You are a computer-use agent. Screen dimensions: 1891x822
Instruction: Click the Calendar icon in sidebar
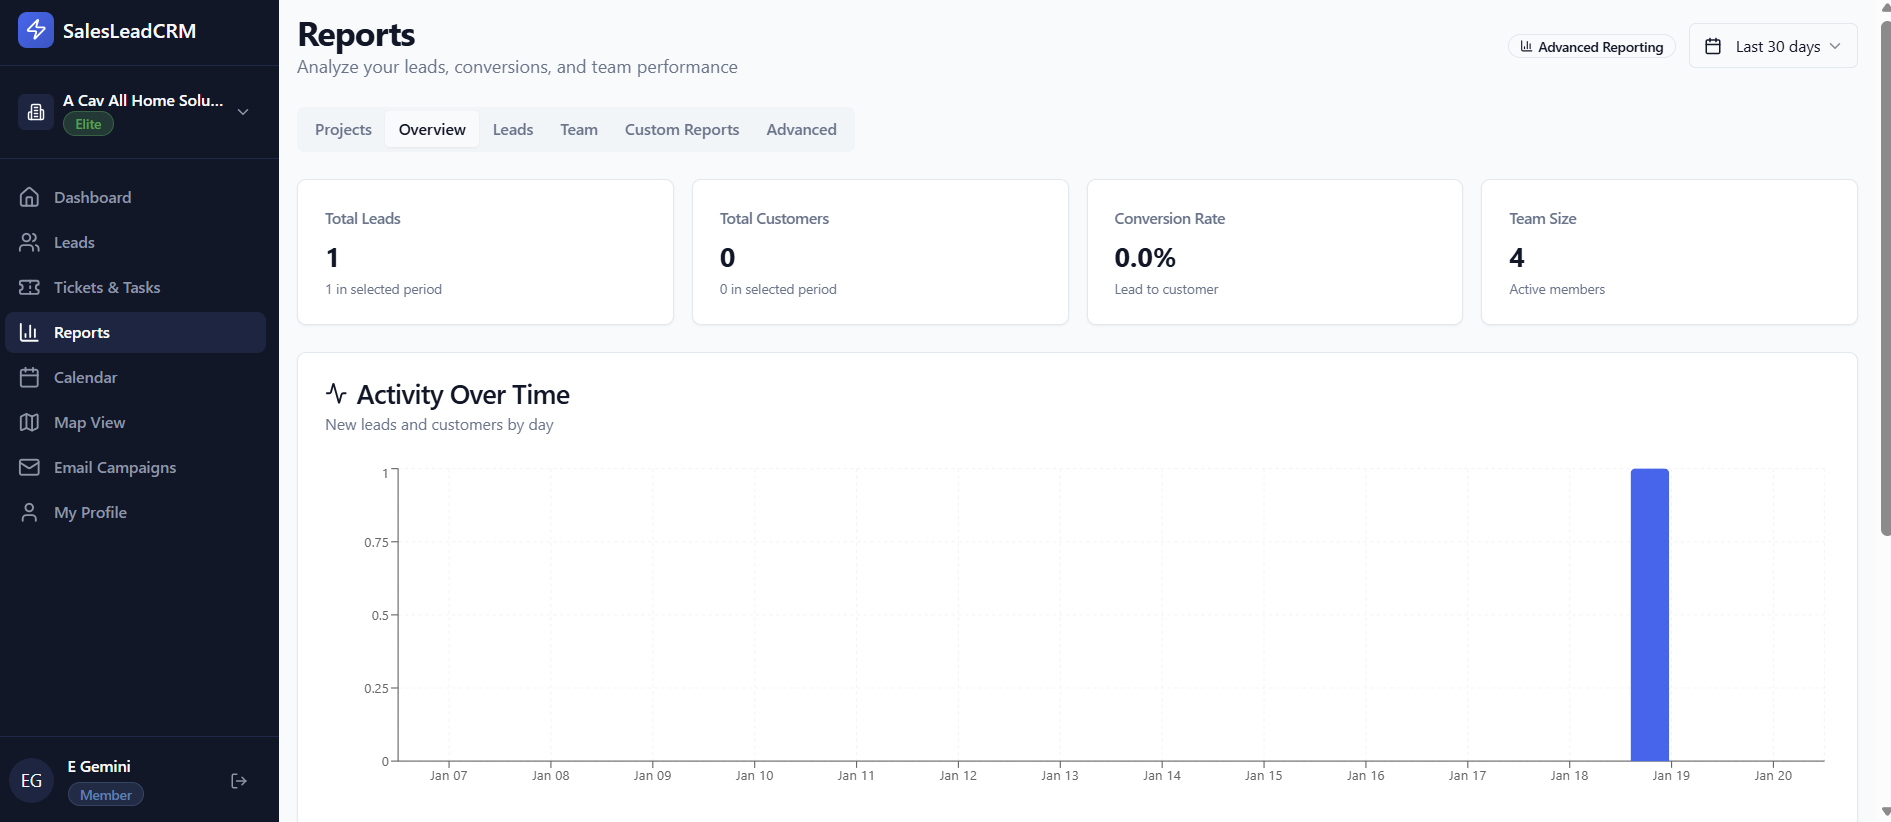pos(29,377)
